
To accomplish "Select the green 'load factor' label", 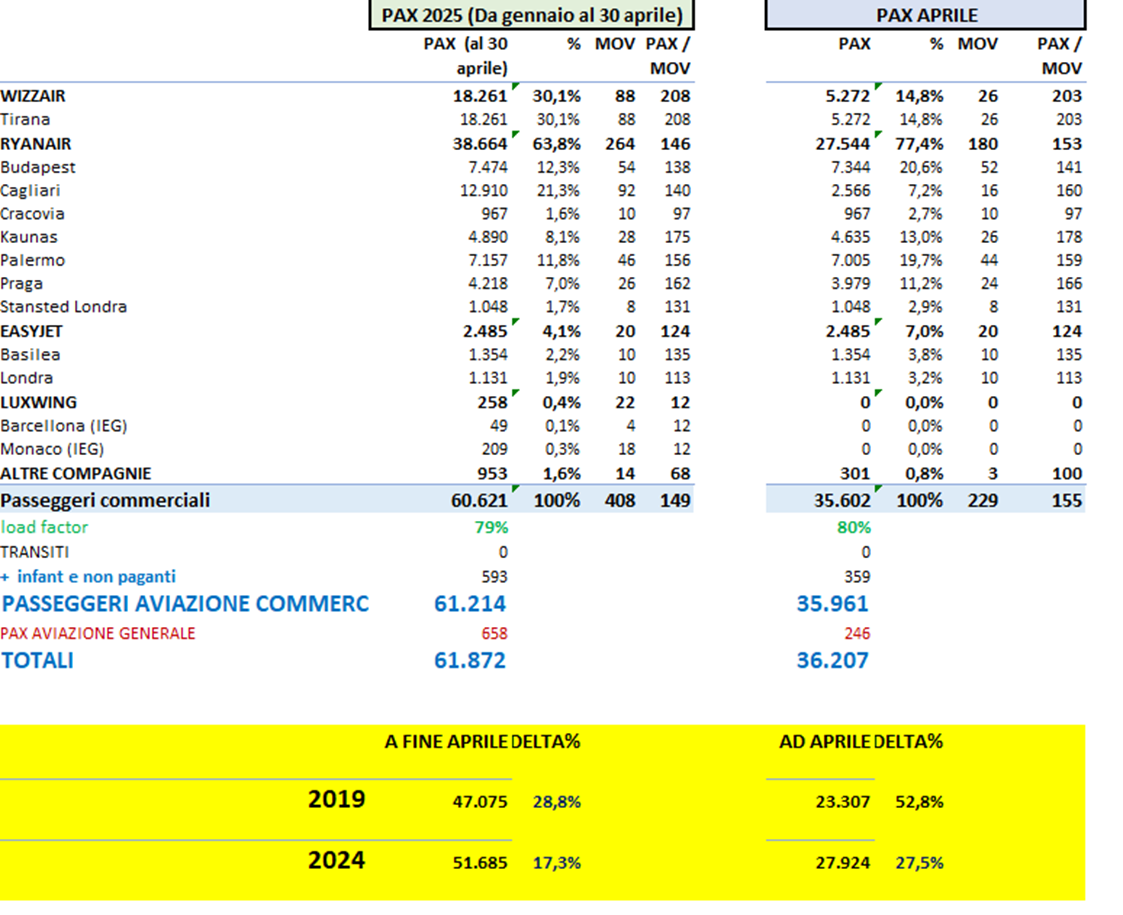I will (44, 528).
